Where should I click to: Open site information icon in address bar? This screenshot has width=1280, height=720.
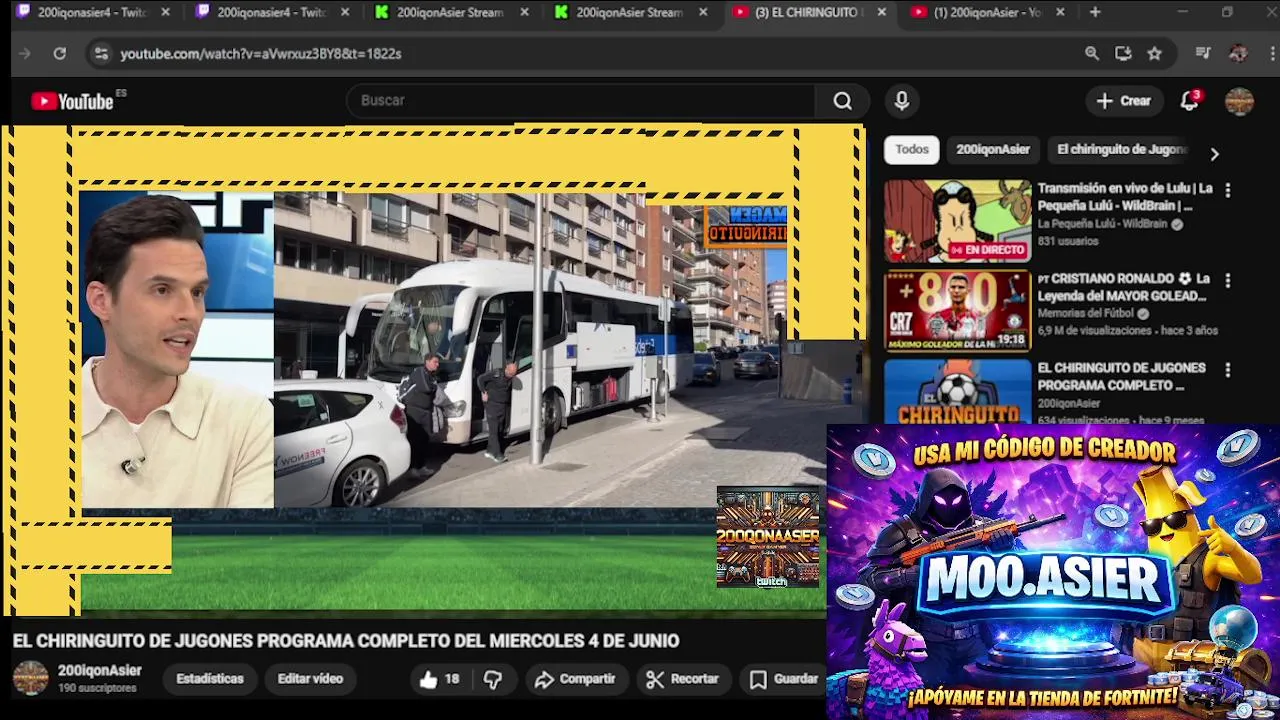pyautogui.click(x=100, y=53)
